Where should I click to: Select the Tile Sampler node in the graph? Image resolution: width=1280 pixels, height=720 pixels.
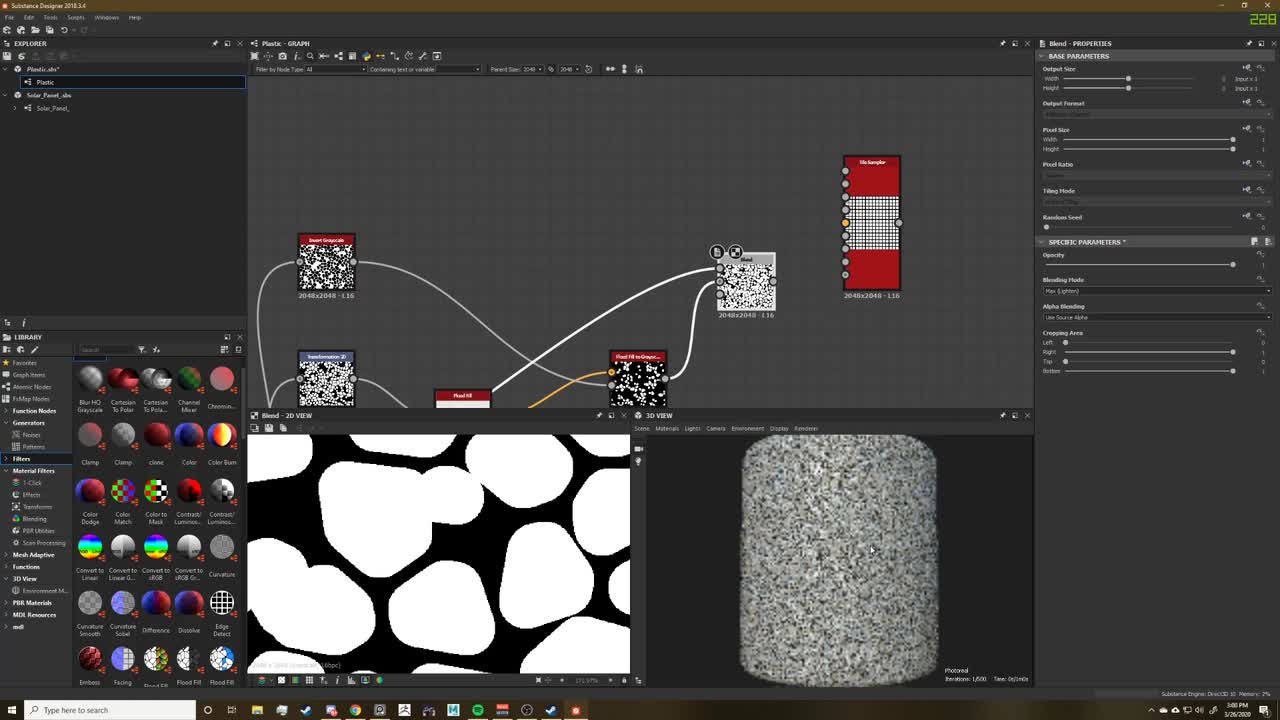pyautogui.click(x=870, y=225)
